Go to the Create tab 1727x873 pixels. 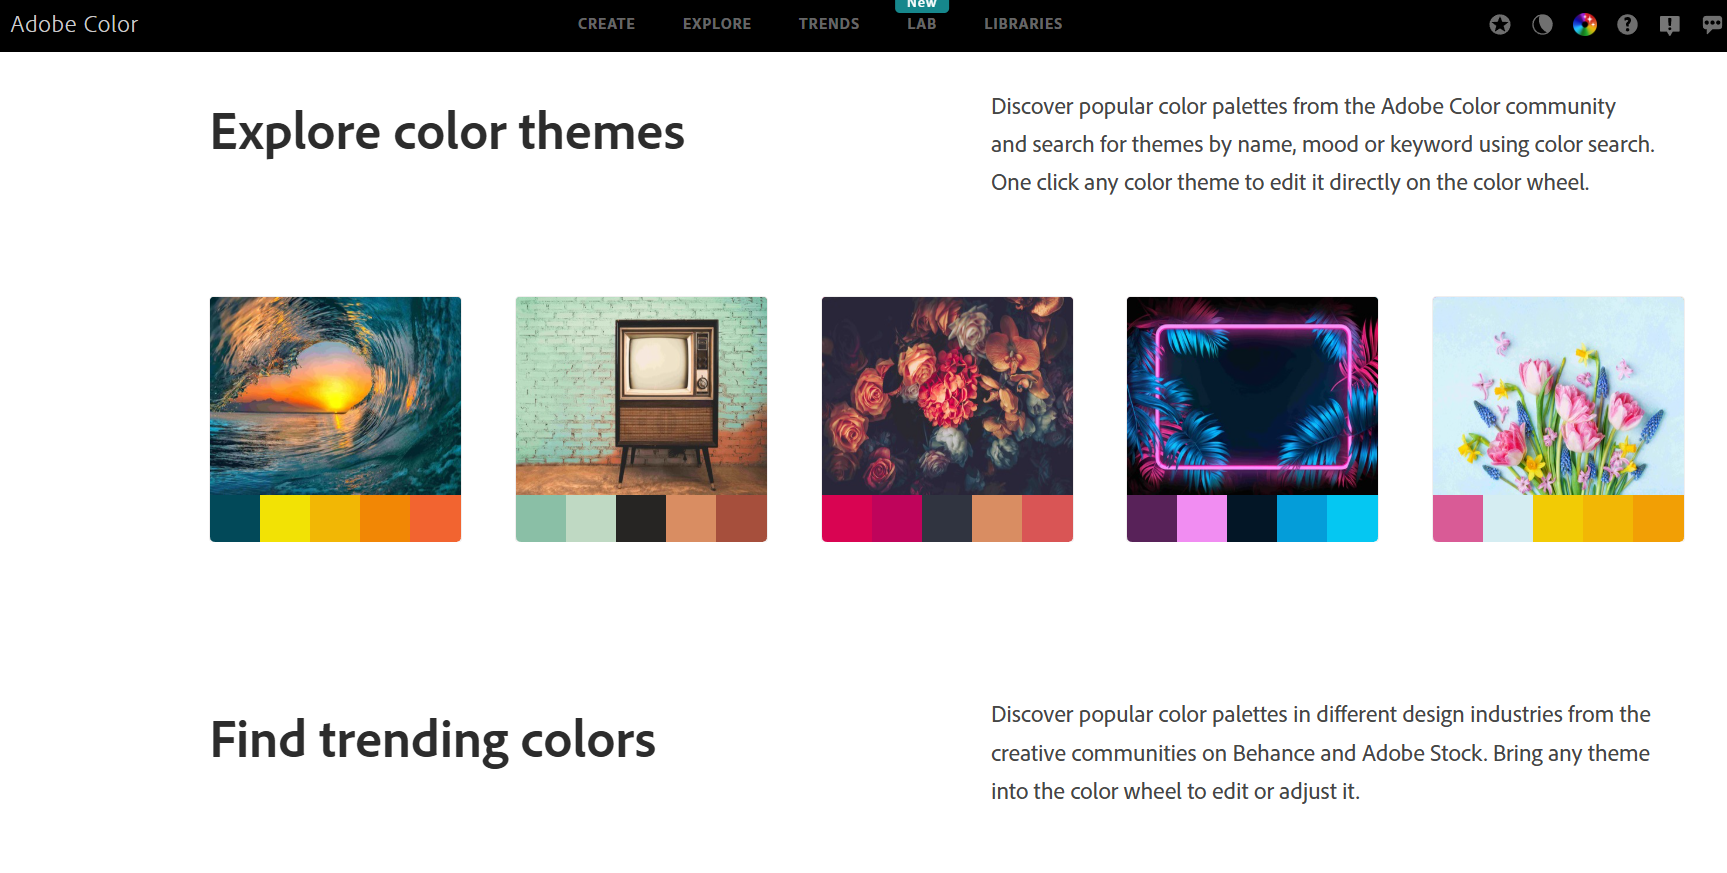tap(606, 24)
